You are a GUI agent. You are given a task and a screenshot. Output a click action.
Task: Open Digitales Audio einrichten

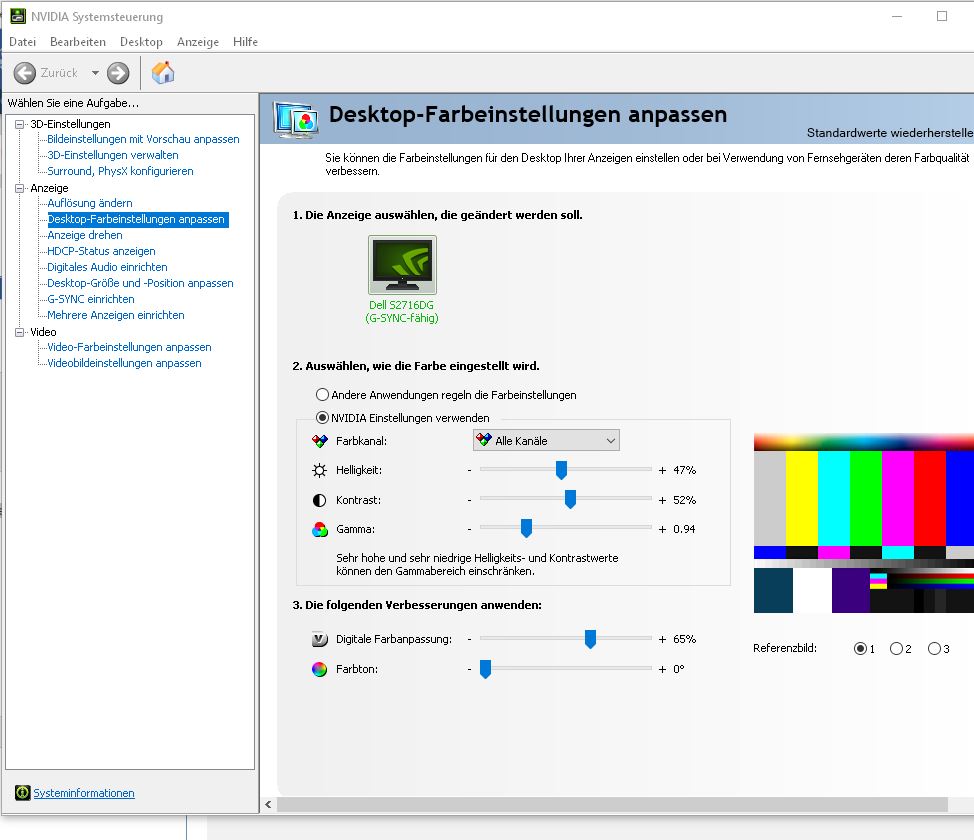point(107,267)
